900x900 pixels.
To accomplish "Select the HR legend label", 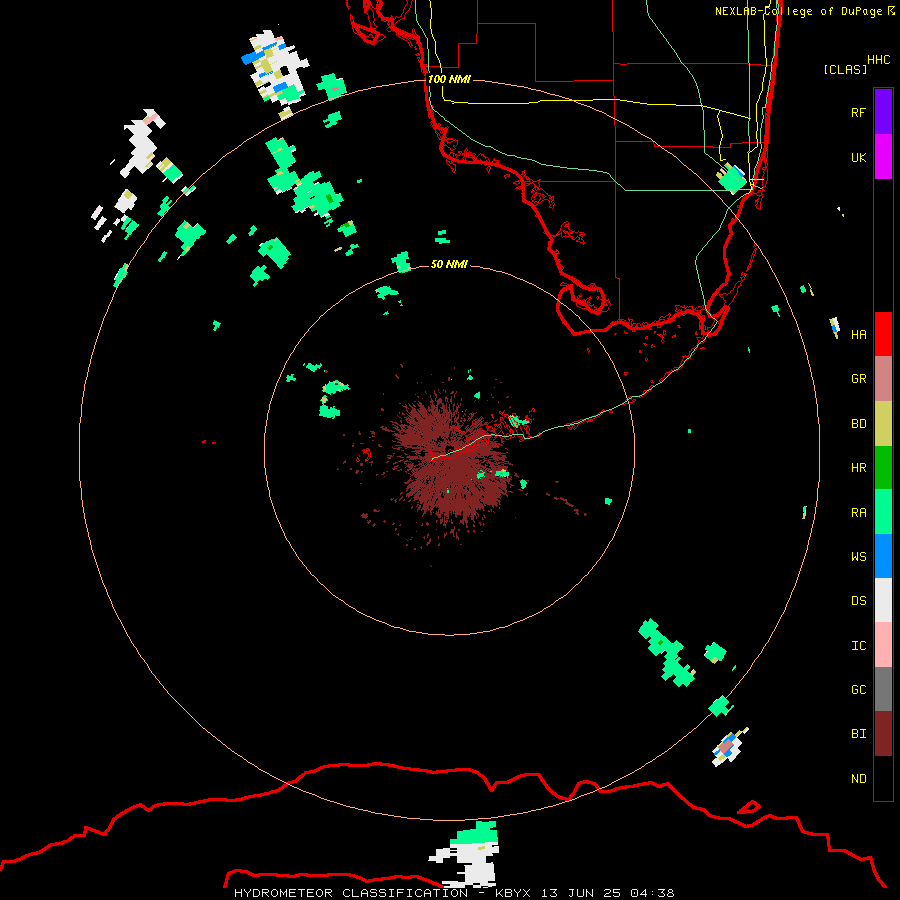I will tap(858, 468).
